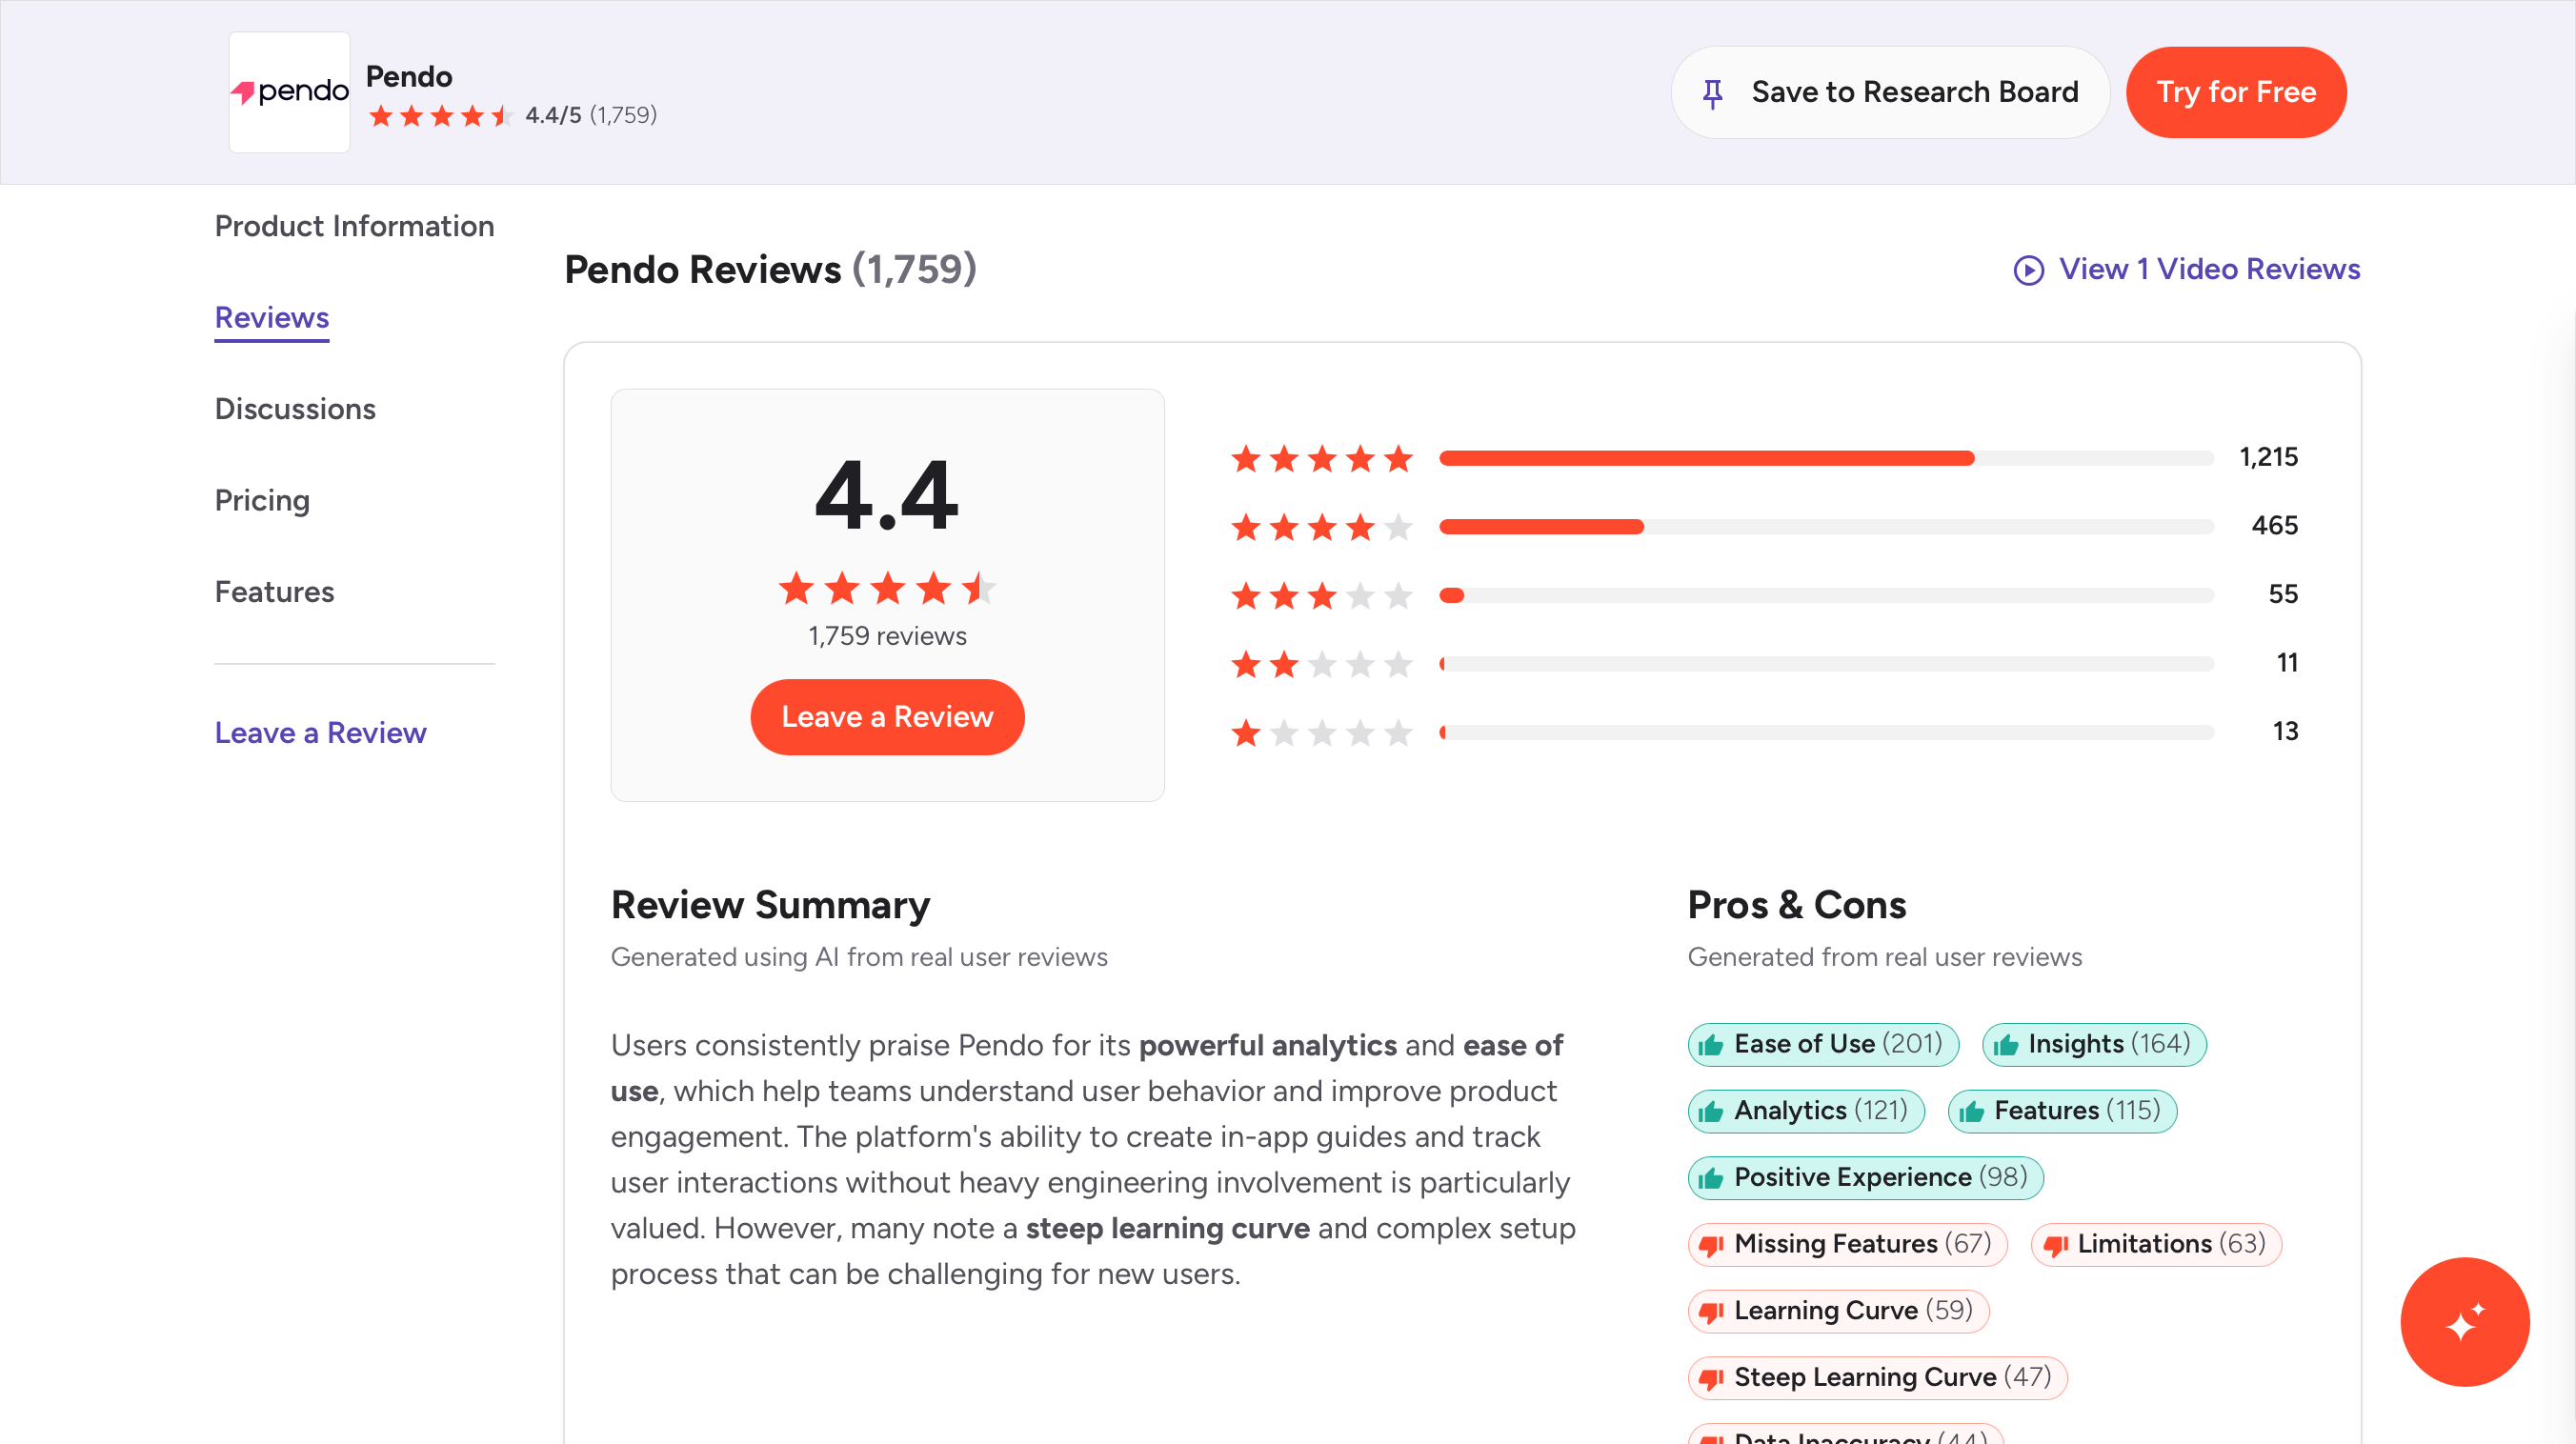The width and height of the screenshot is (2576, 1444).
Task: Click the Leave a Review sidebar link
Action: point(320,733)
